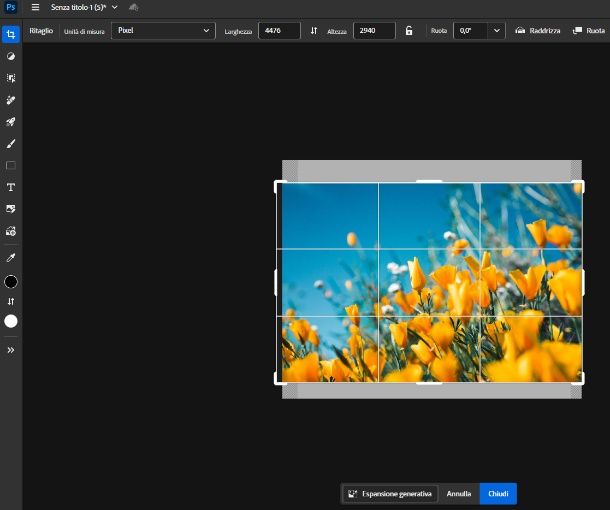Screen dimensions: 610x510
Task: Select the place image tool
Action: (11, 209)
